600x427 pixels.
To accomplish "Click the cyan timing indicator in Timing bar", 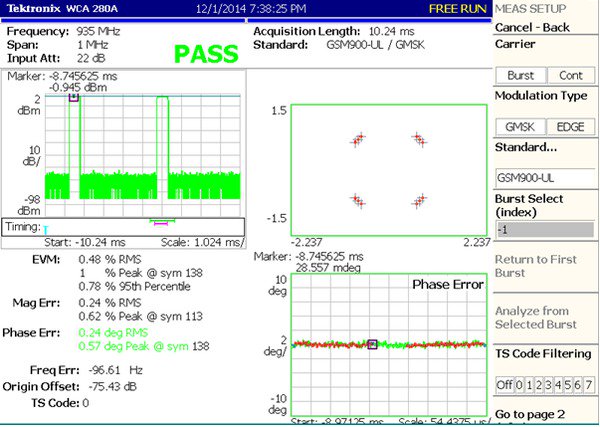I will [44, 230].
